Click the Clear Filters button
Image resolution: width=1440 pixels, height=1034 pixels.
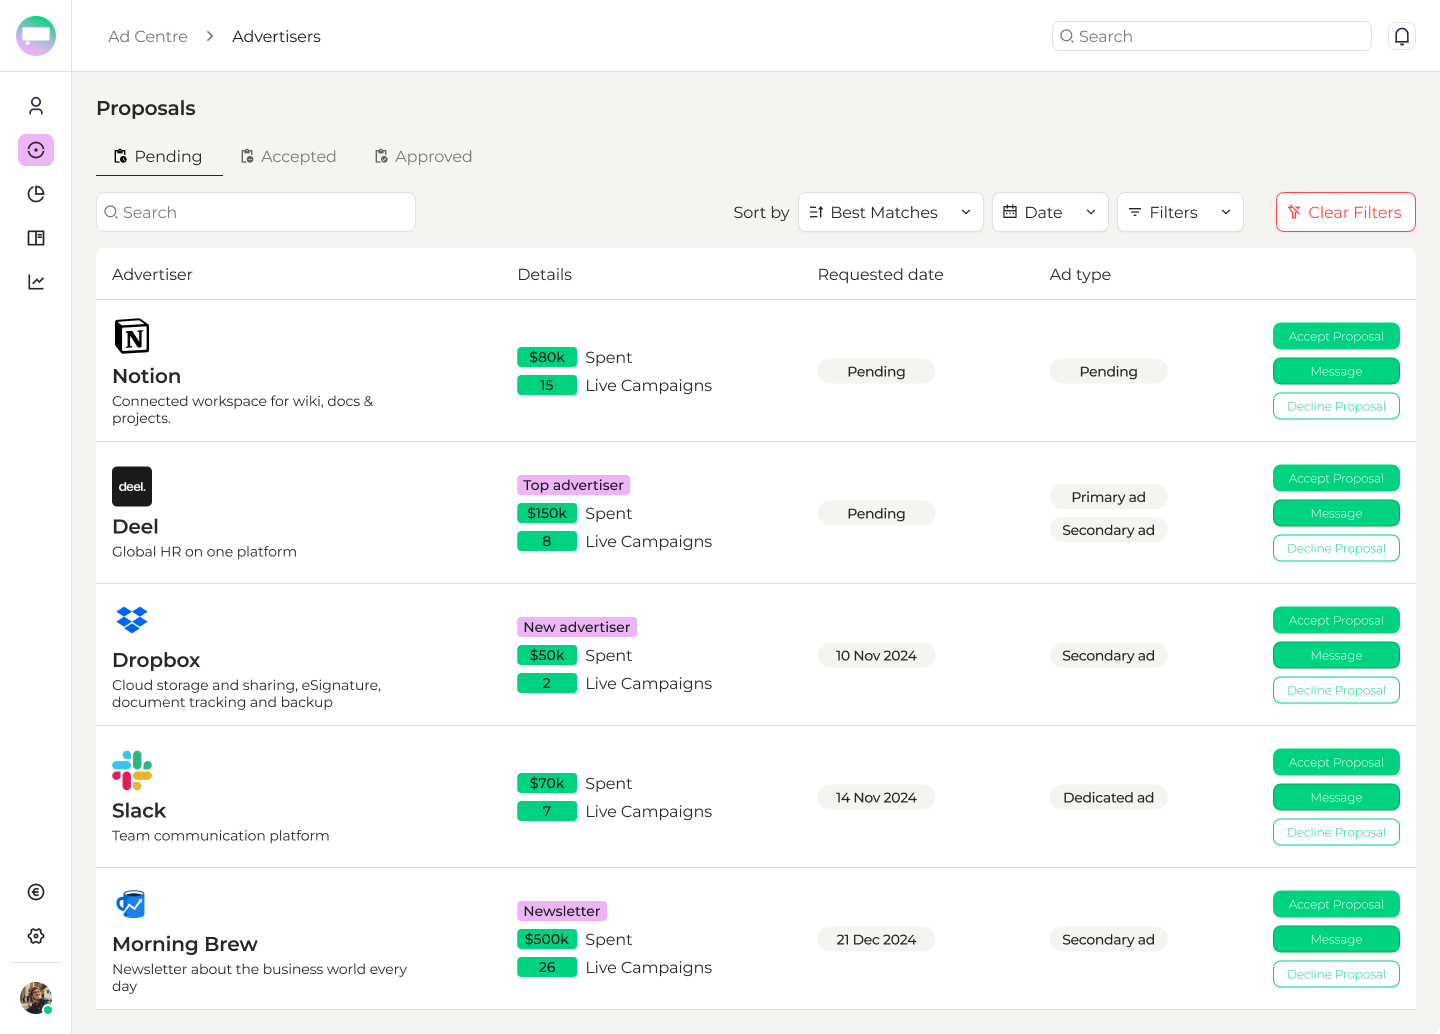(x=1346, y=212)
